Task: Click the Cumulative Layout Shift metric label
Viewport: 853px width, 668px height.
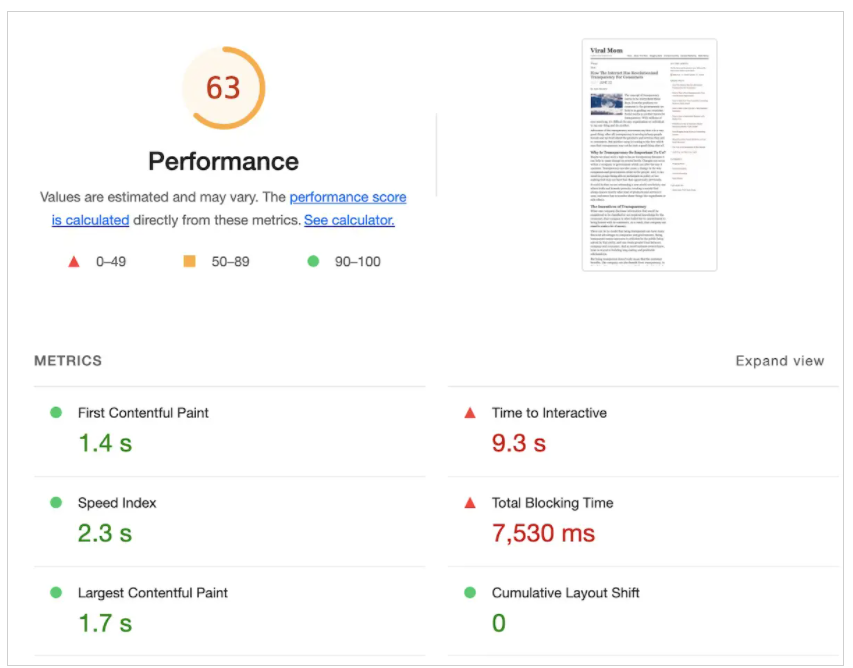Action: (x=565, y=593)
